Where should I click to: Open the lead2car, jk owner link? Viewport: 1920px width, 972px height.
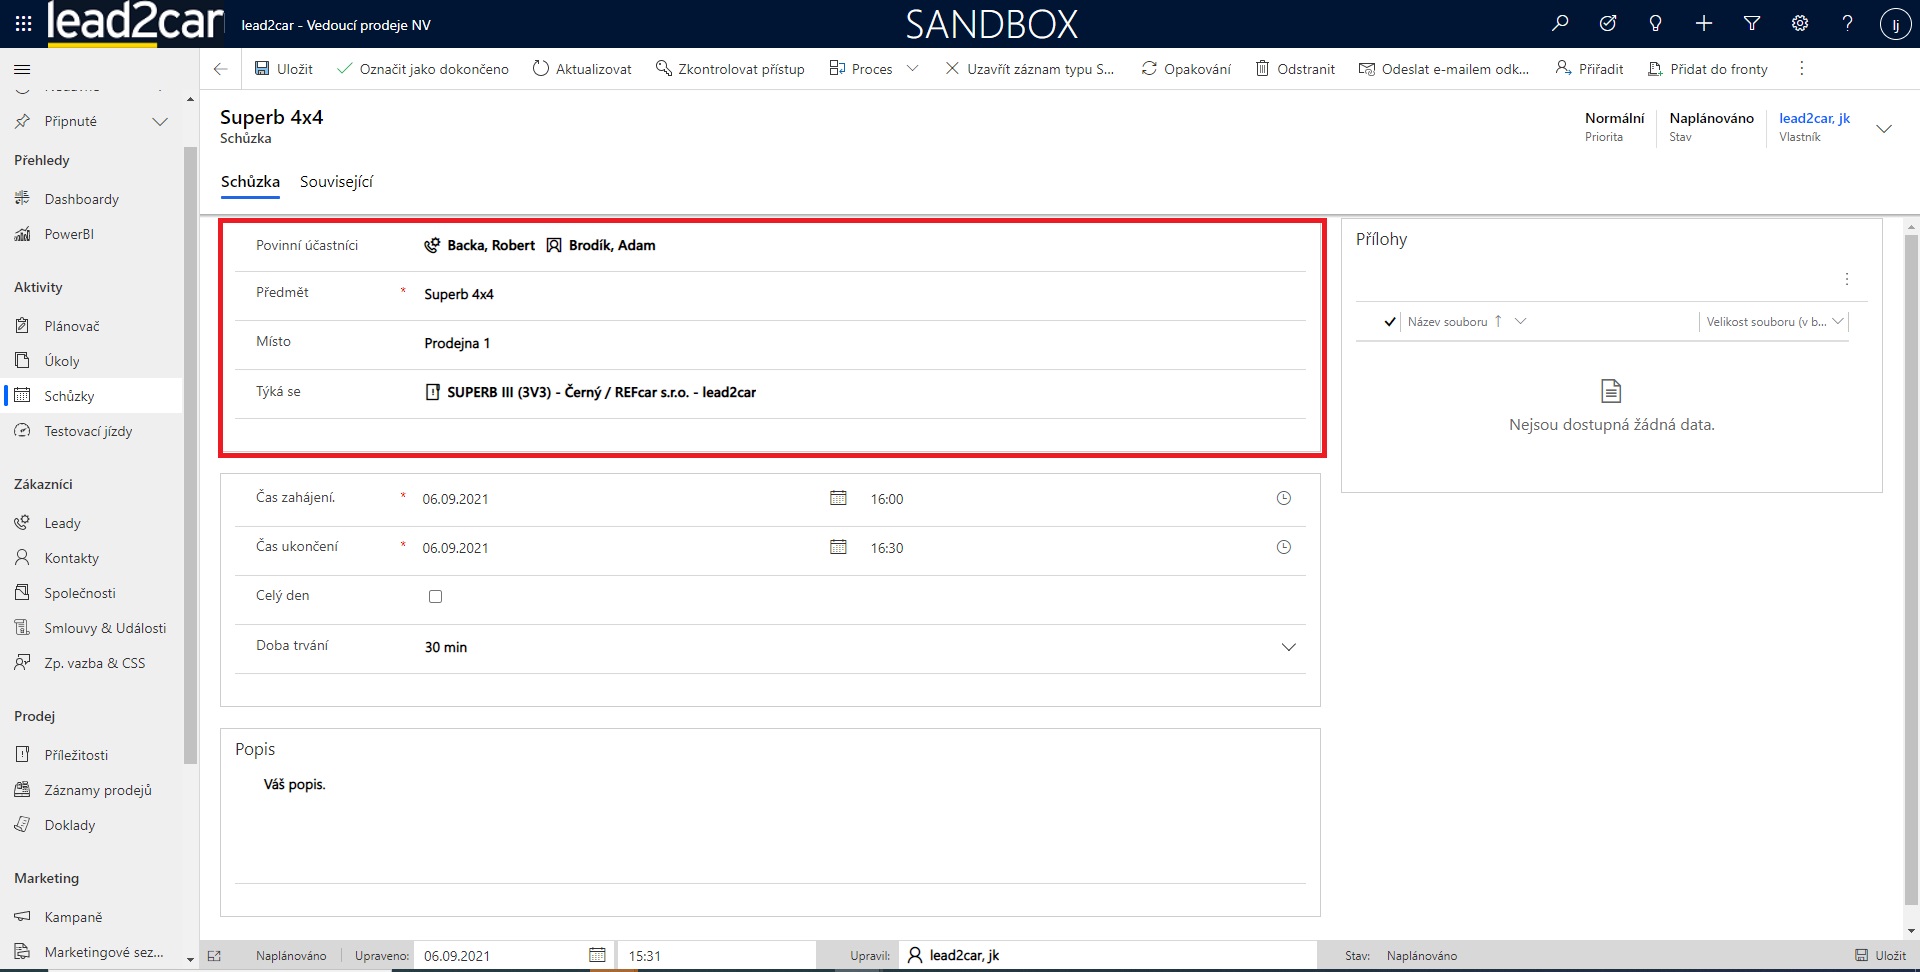1814,118
